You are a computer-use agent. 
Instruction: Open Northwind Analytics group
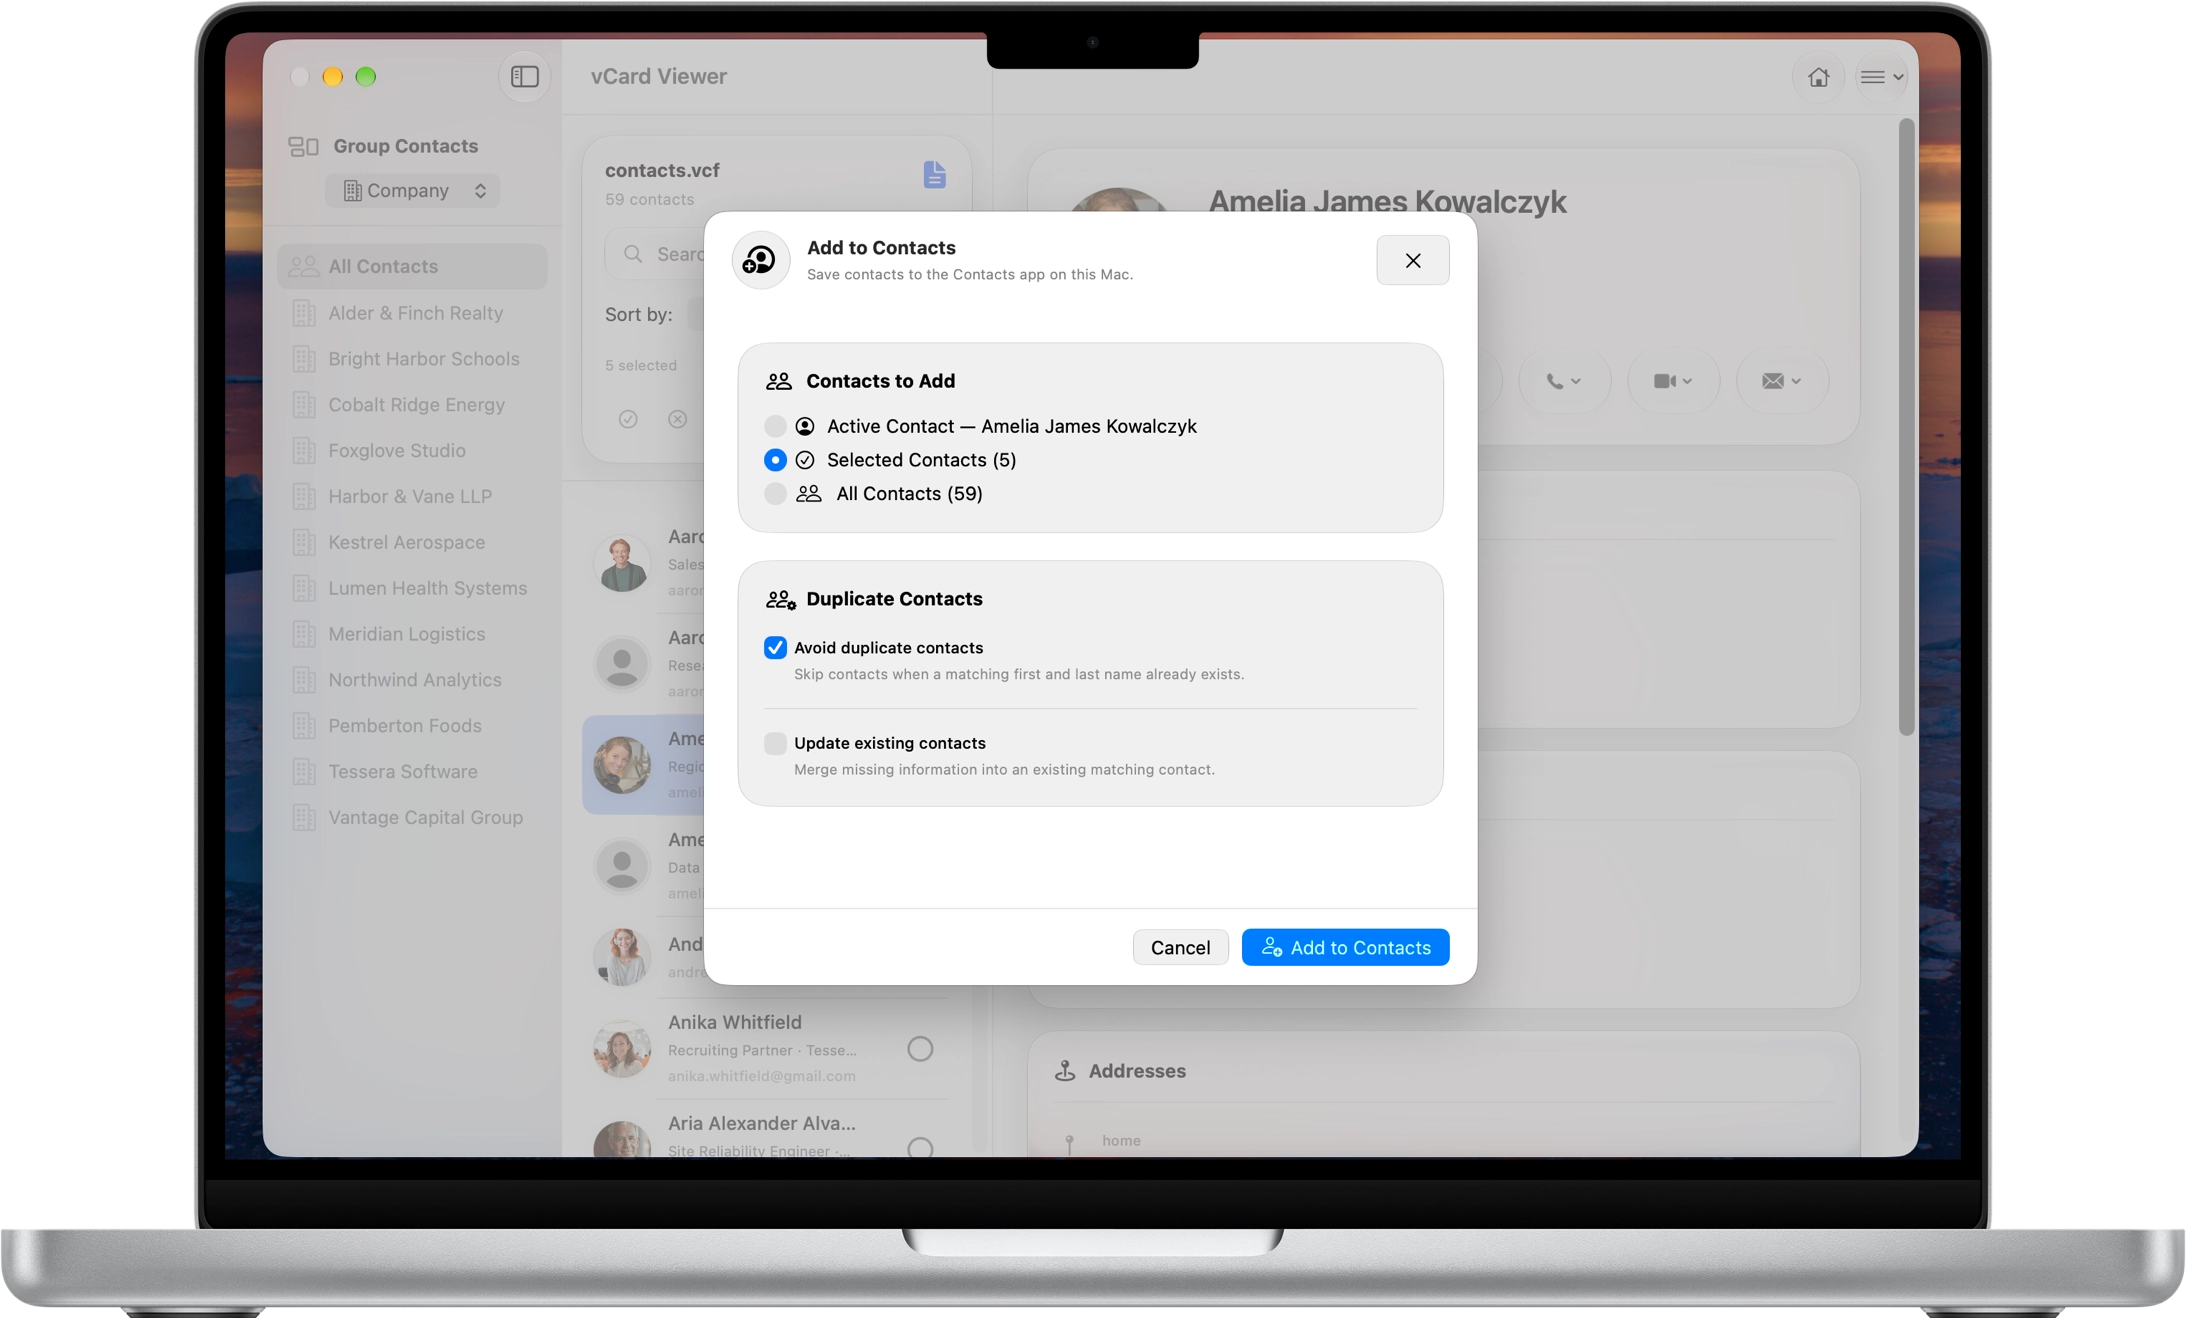412,680
